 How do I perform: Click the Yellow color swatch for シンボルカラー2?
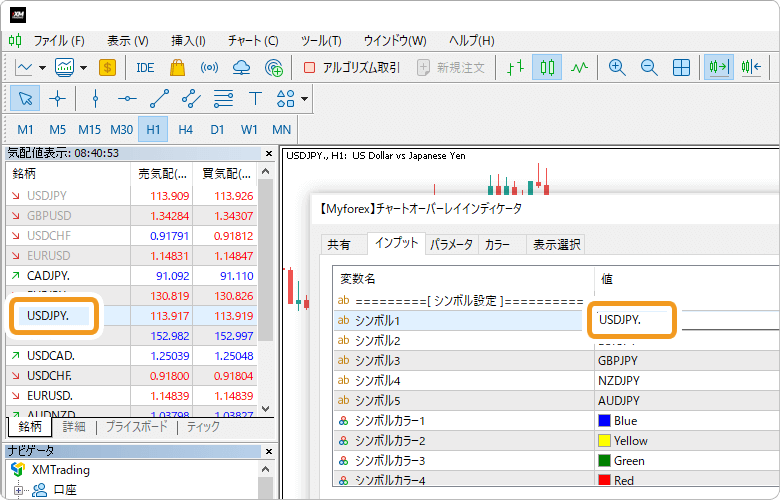click(604, 441)
